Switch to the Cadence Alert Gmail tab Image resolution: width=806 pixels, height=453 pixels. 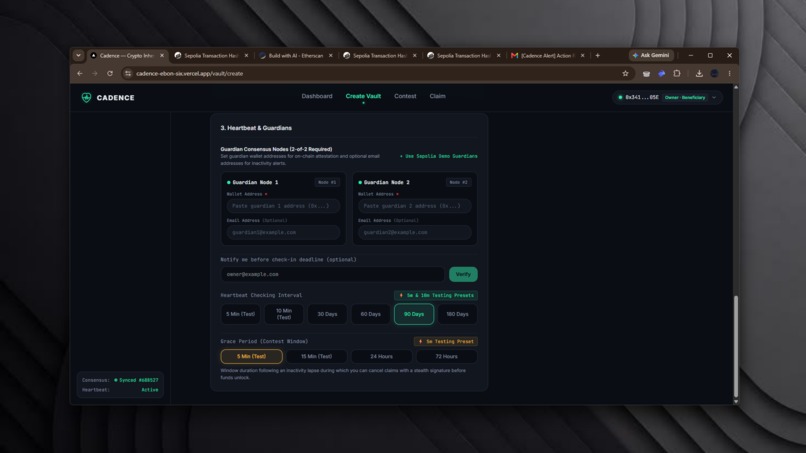click(546, 56)
